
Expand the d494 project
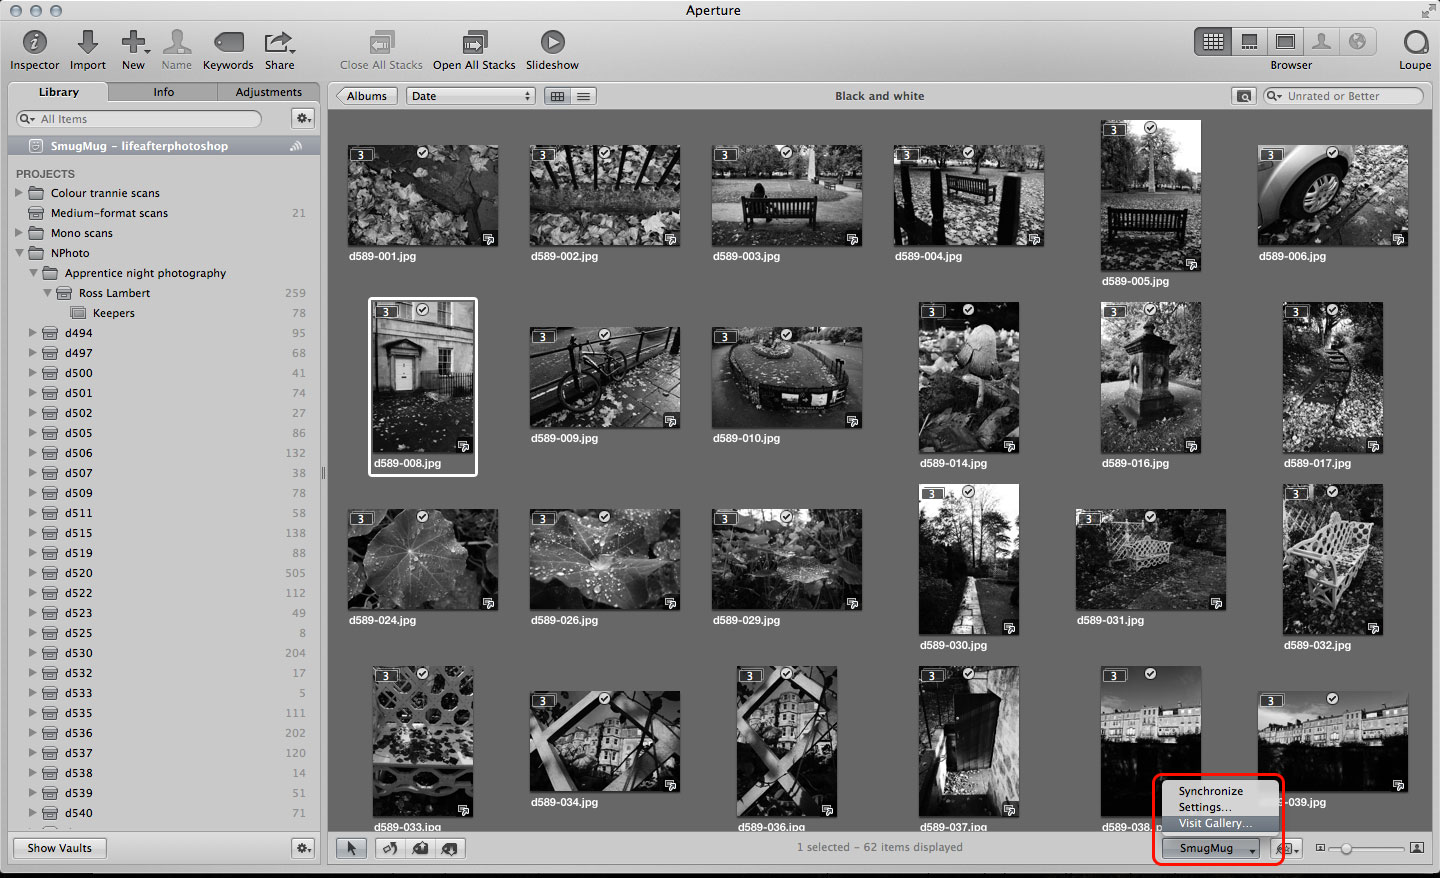tap(33, 333)
